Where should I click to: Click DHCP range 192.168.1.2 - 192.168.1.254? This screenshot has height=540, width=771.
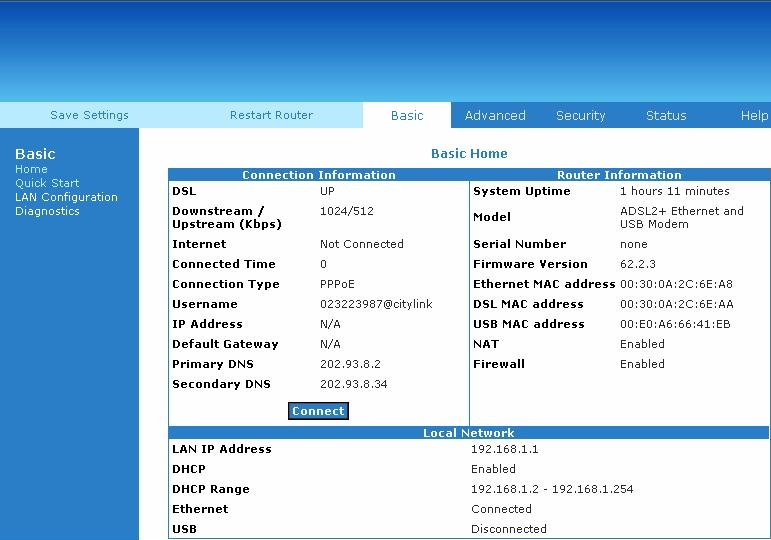552,489
